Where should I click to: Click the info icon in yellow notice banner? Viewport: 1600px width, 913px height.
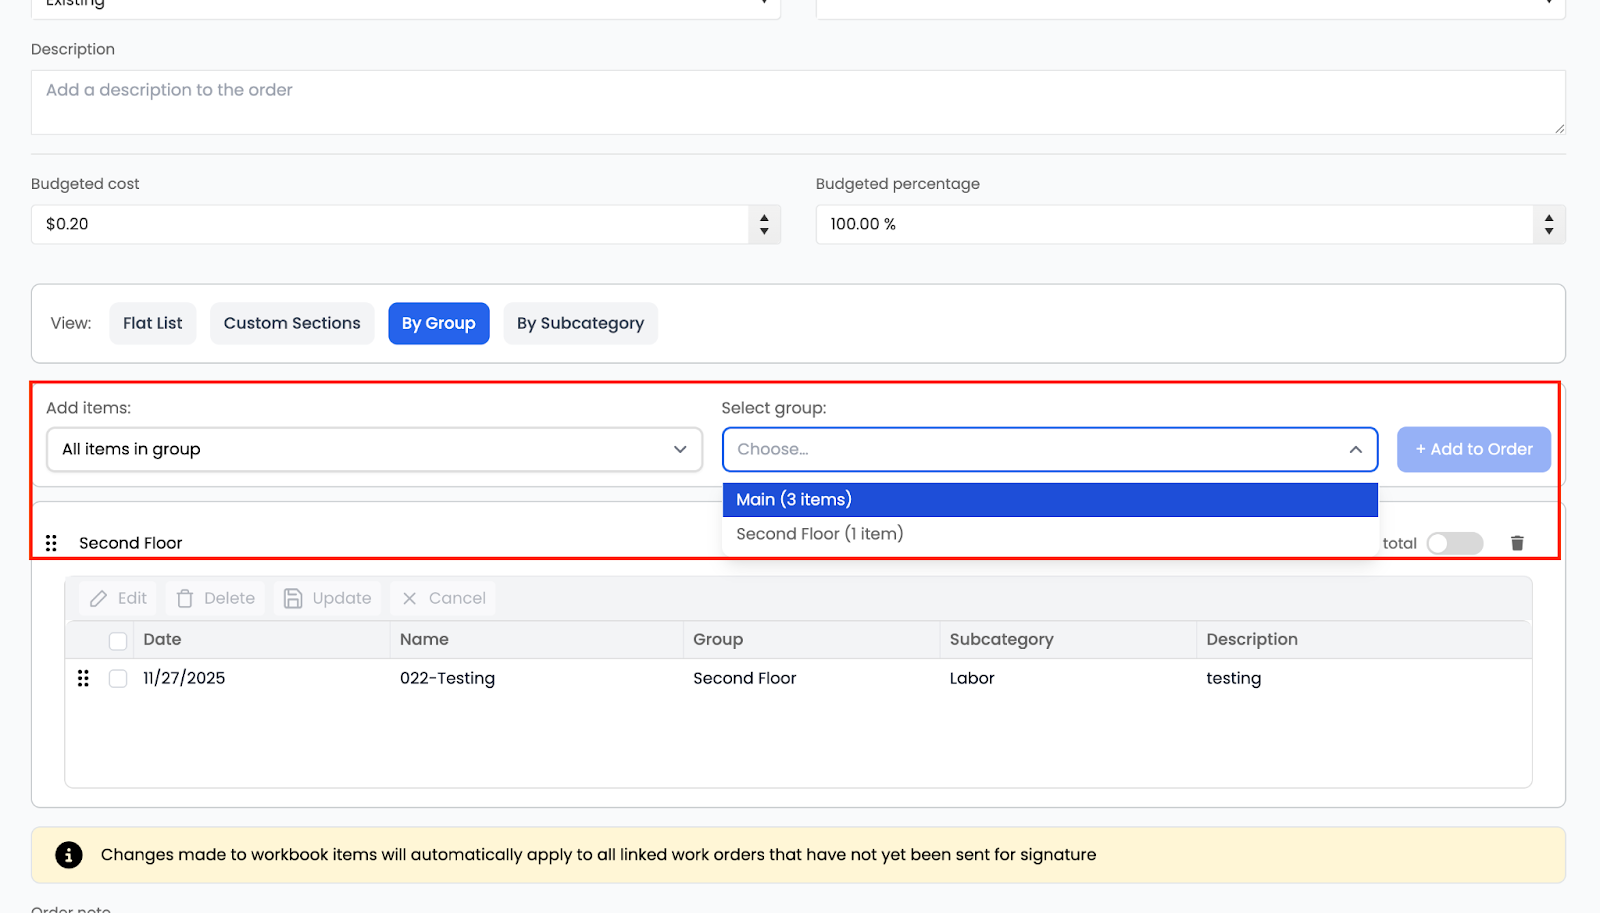point(68,855)
